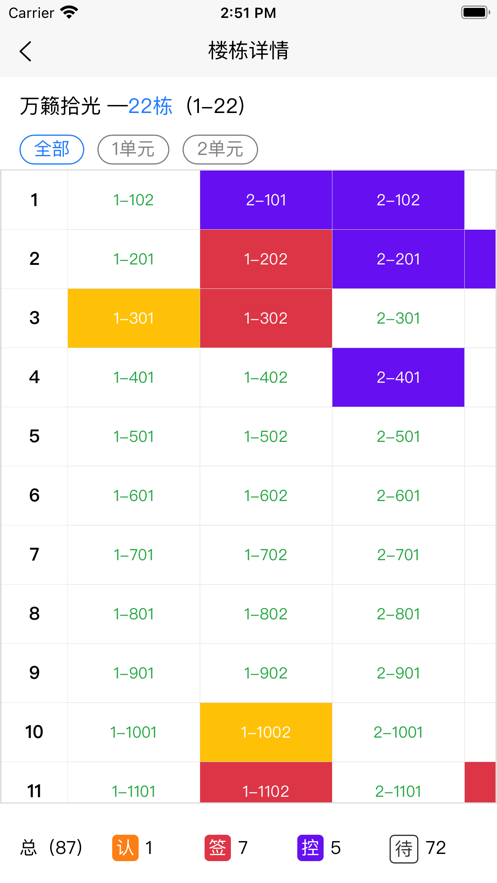Select purple room 2-101
The image size is (497, 883).
point(266,200)
